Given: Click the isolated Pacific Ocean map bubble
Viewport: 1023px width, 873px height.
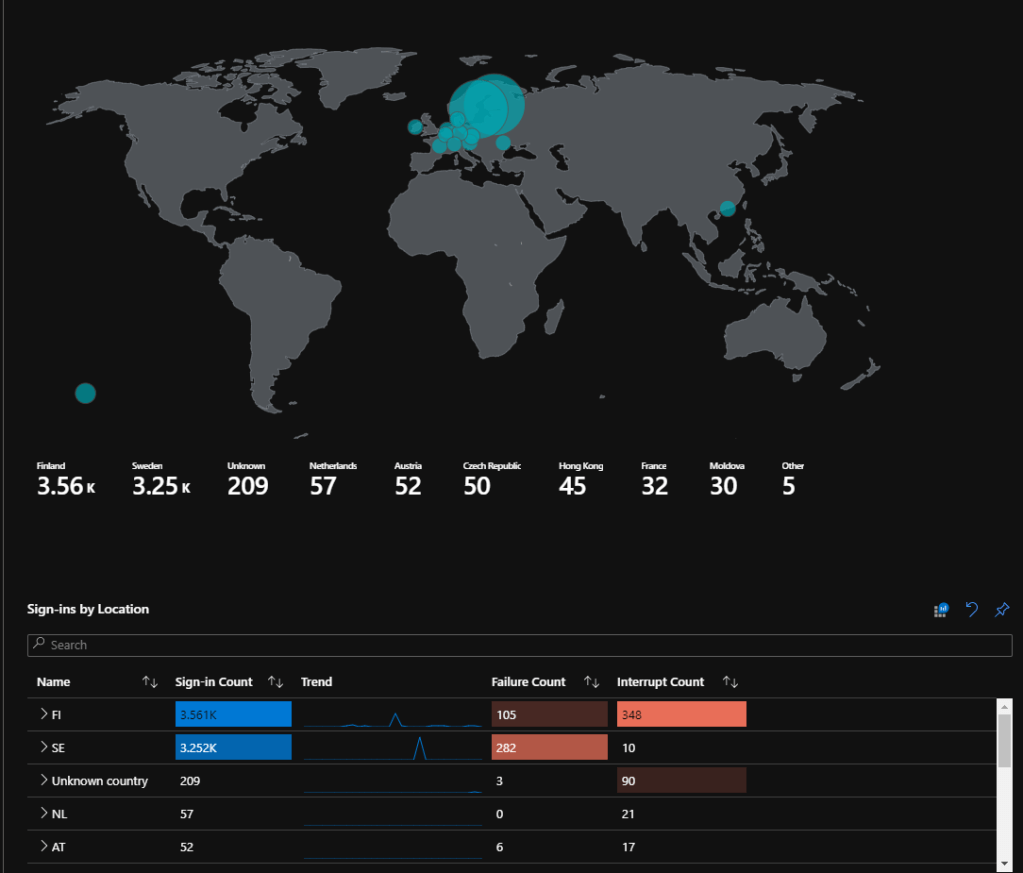Looking at the screenshot, I should point(85,393).
